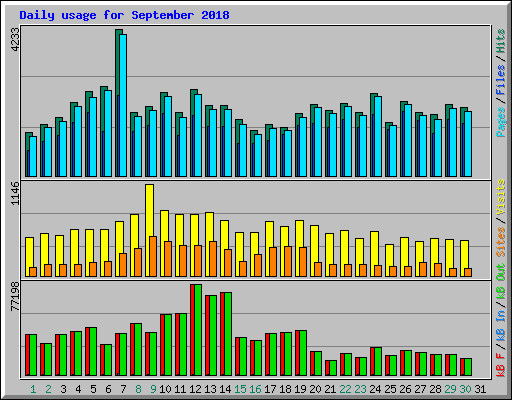Click the 77198 axis value
This screenshot has width=512, height=400.
click(15, 296)
